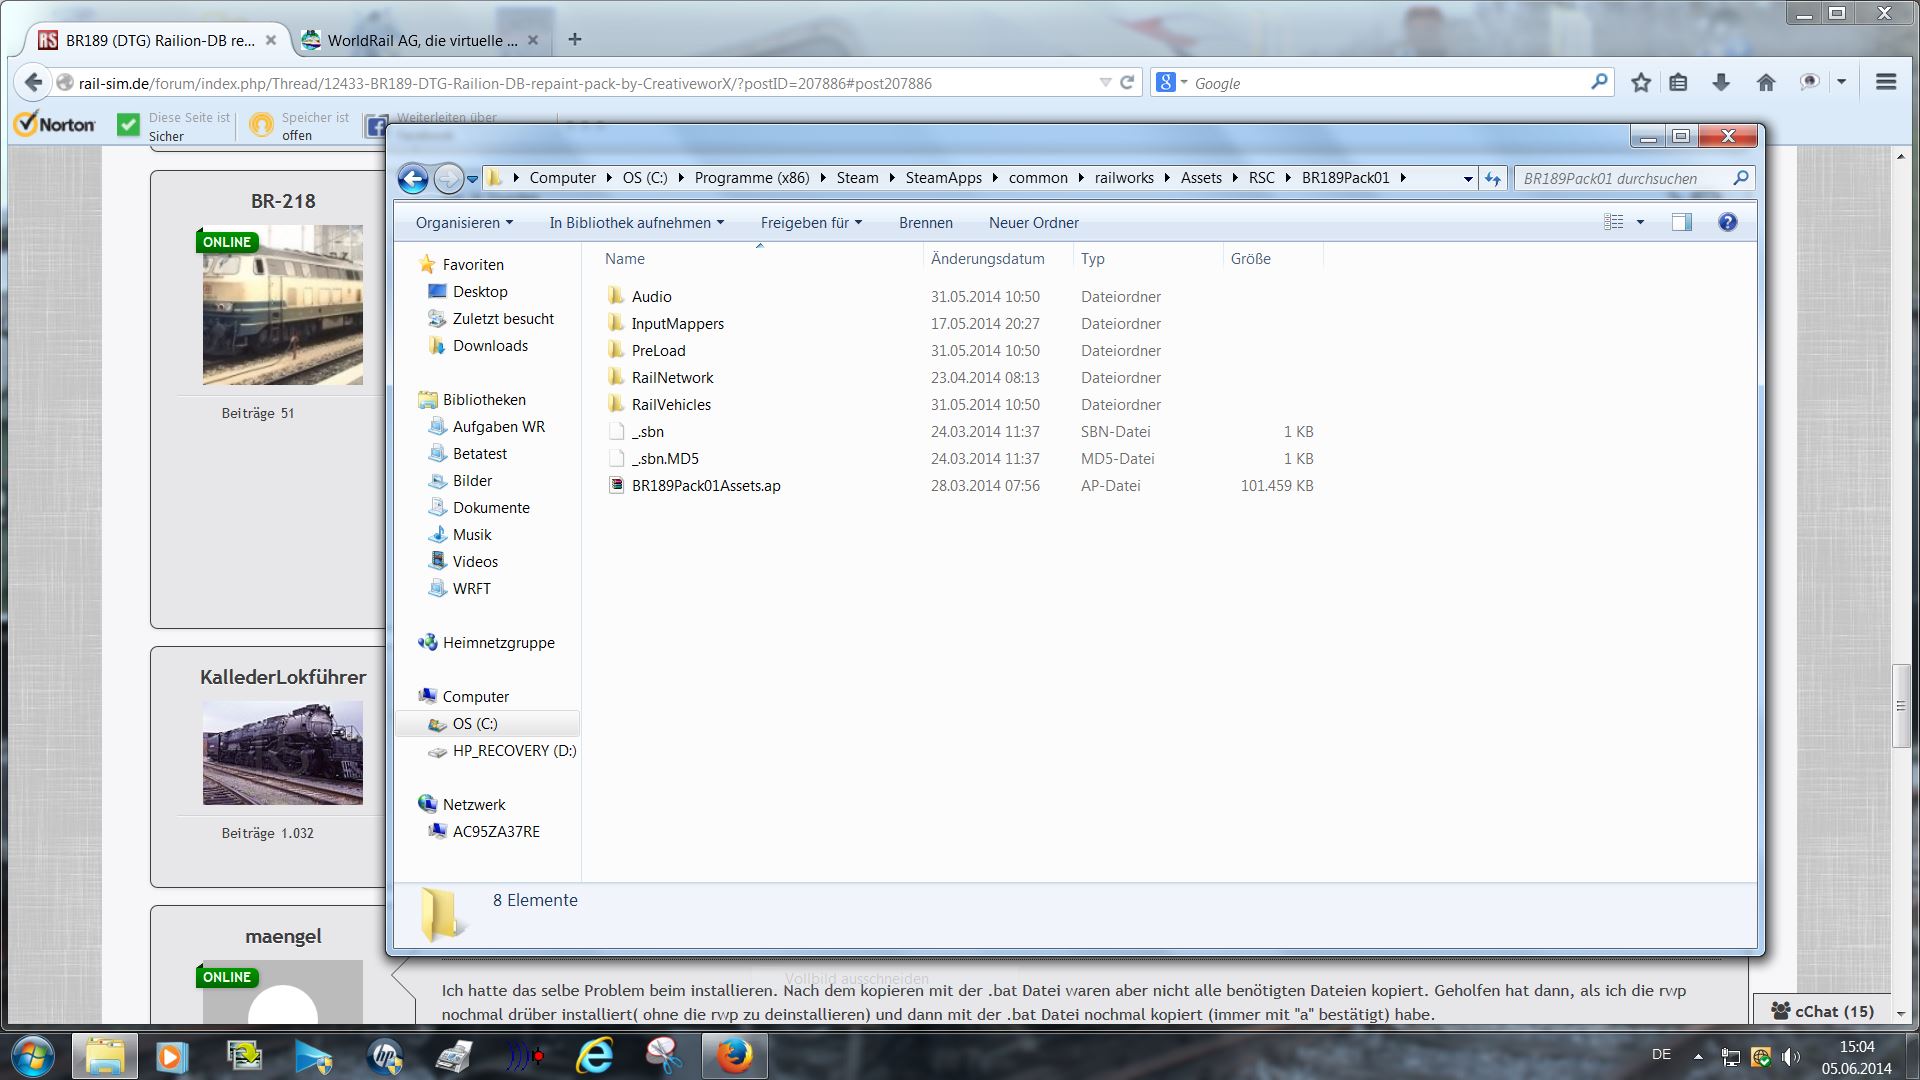Open the Organisieren dropdown menu
Viewport: 1920px width, 1080px height.
[x=464, y=223]
